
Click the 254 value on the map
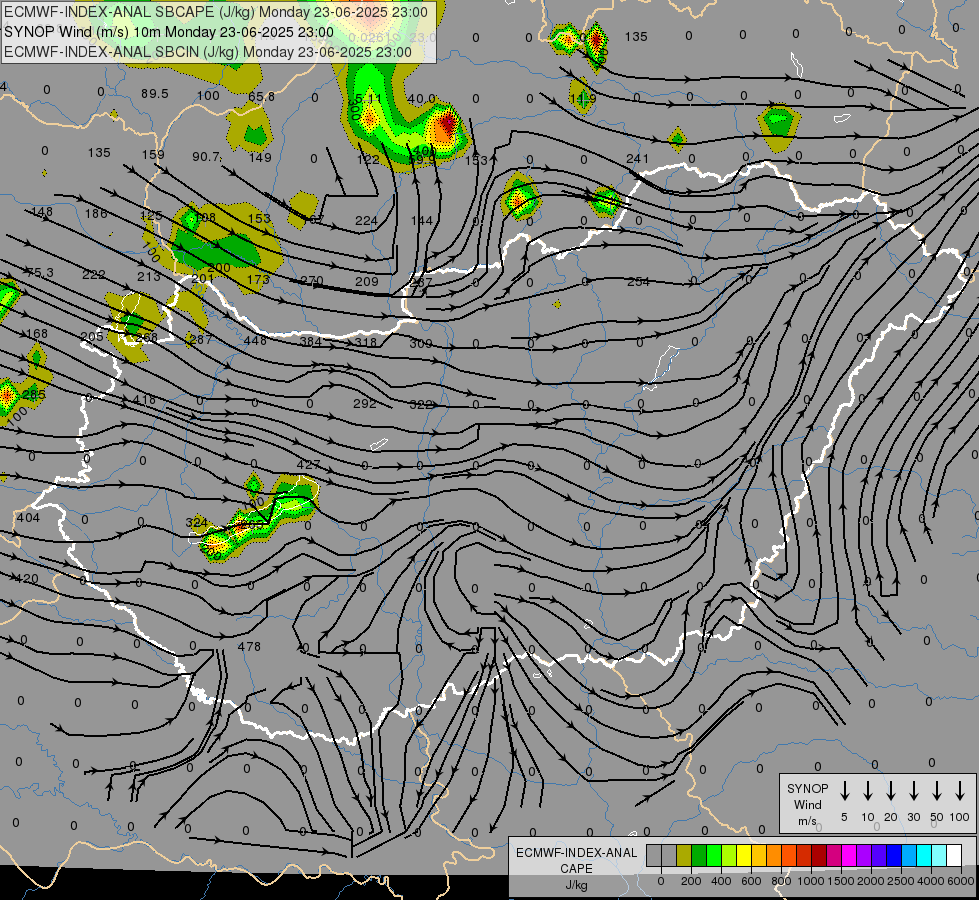[638, 282]
